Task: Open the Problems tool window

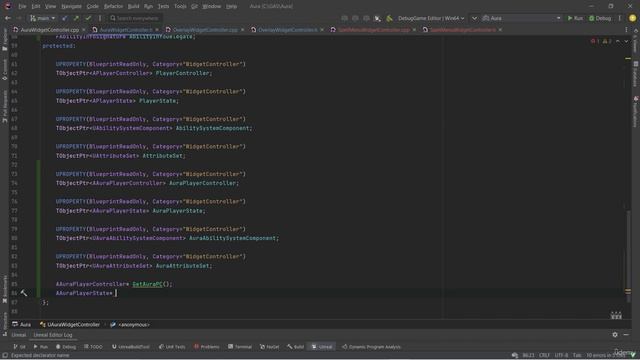Action: point(207,347)
